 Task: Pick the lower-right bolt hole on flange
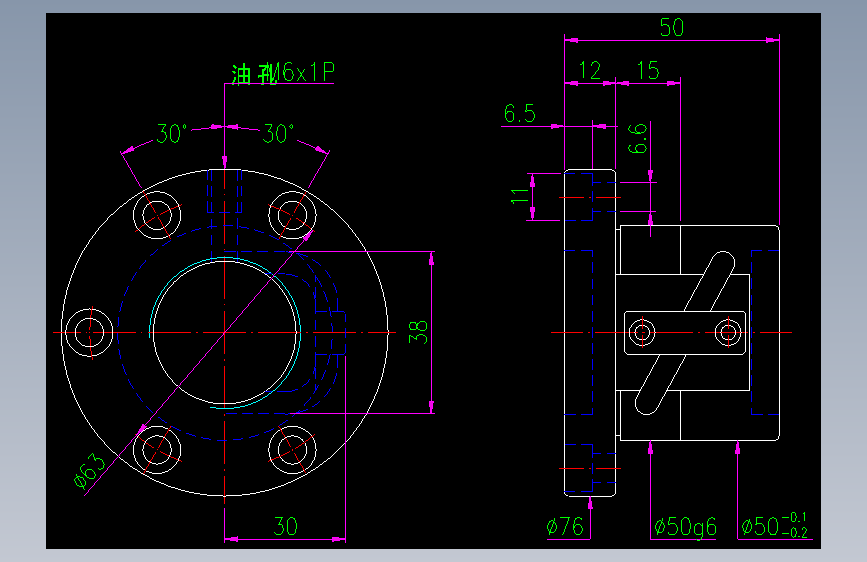click(x=293, y=450)
